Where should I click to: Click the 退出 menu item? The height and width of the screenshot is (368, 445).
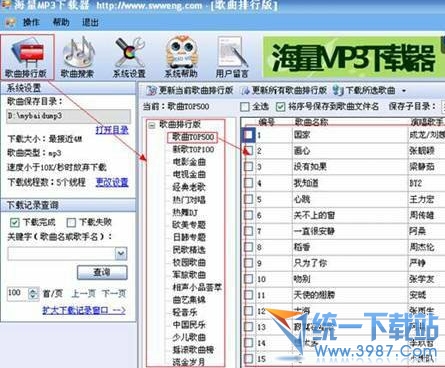tap(90, 22)
